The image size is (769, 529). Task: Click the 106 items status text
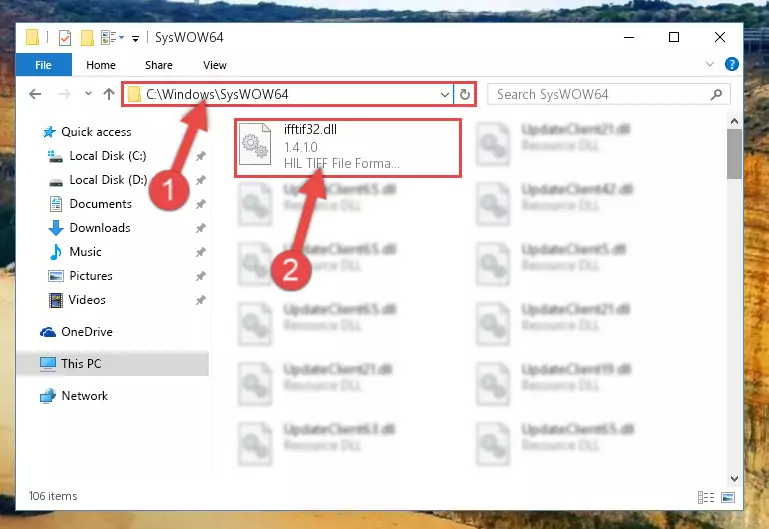(53, 496)
